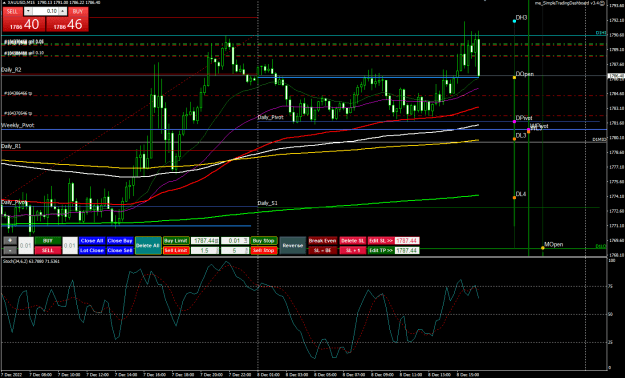The image size is (625, 378).
Task: Click the Sell Limit button
Action: pos(176,250)
